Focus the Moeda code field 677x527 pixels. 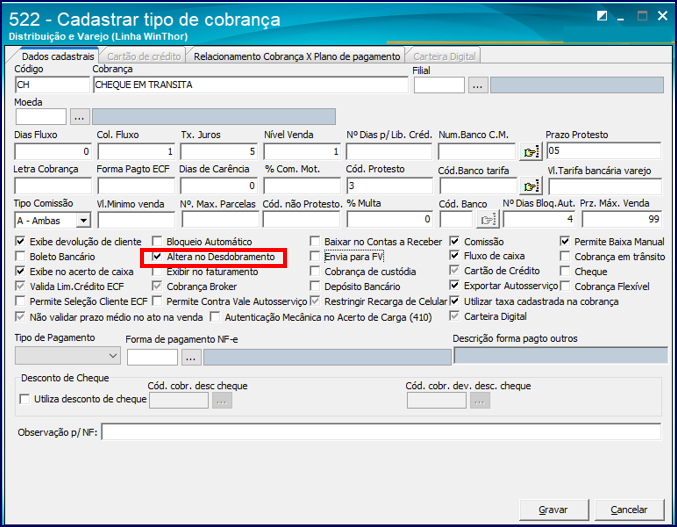pyautogui.click(x=41, y=117)
